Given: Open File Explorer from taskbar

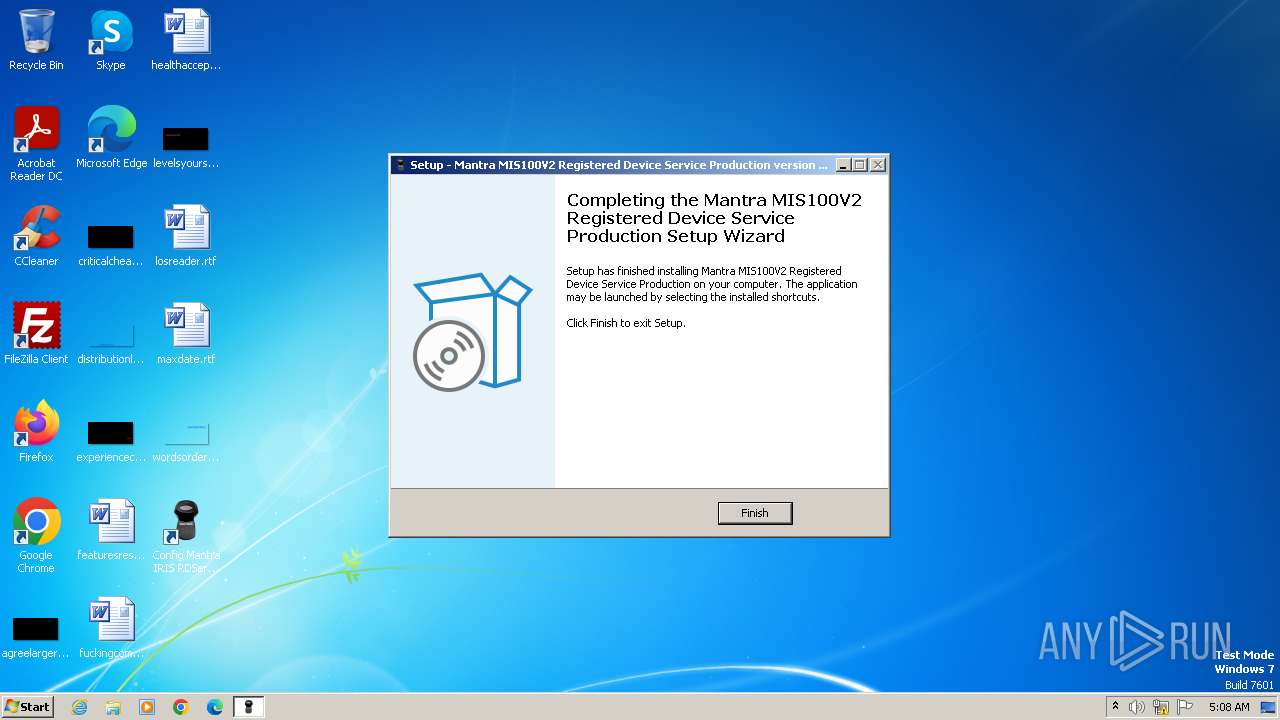Looking at the screenshot, I should (x=113, y=707).
